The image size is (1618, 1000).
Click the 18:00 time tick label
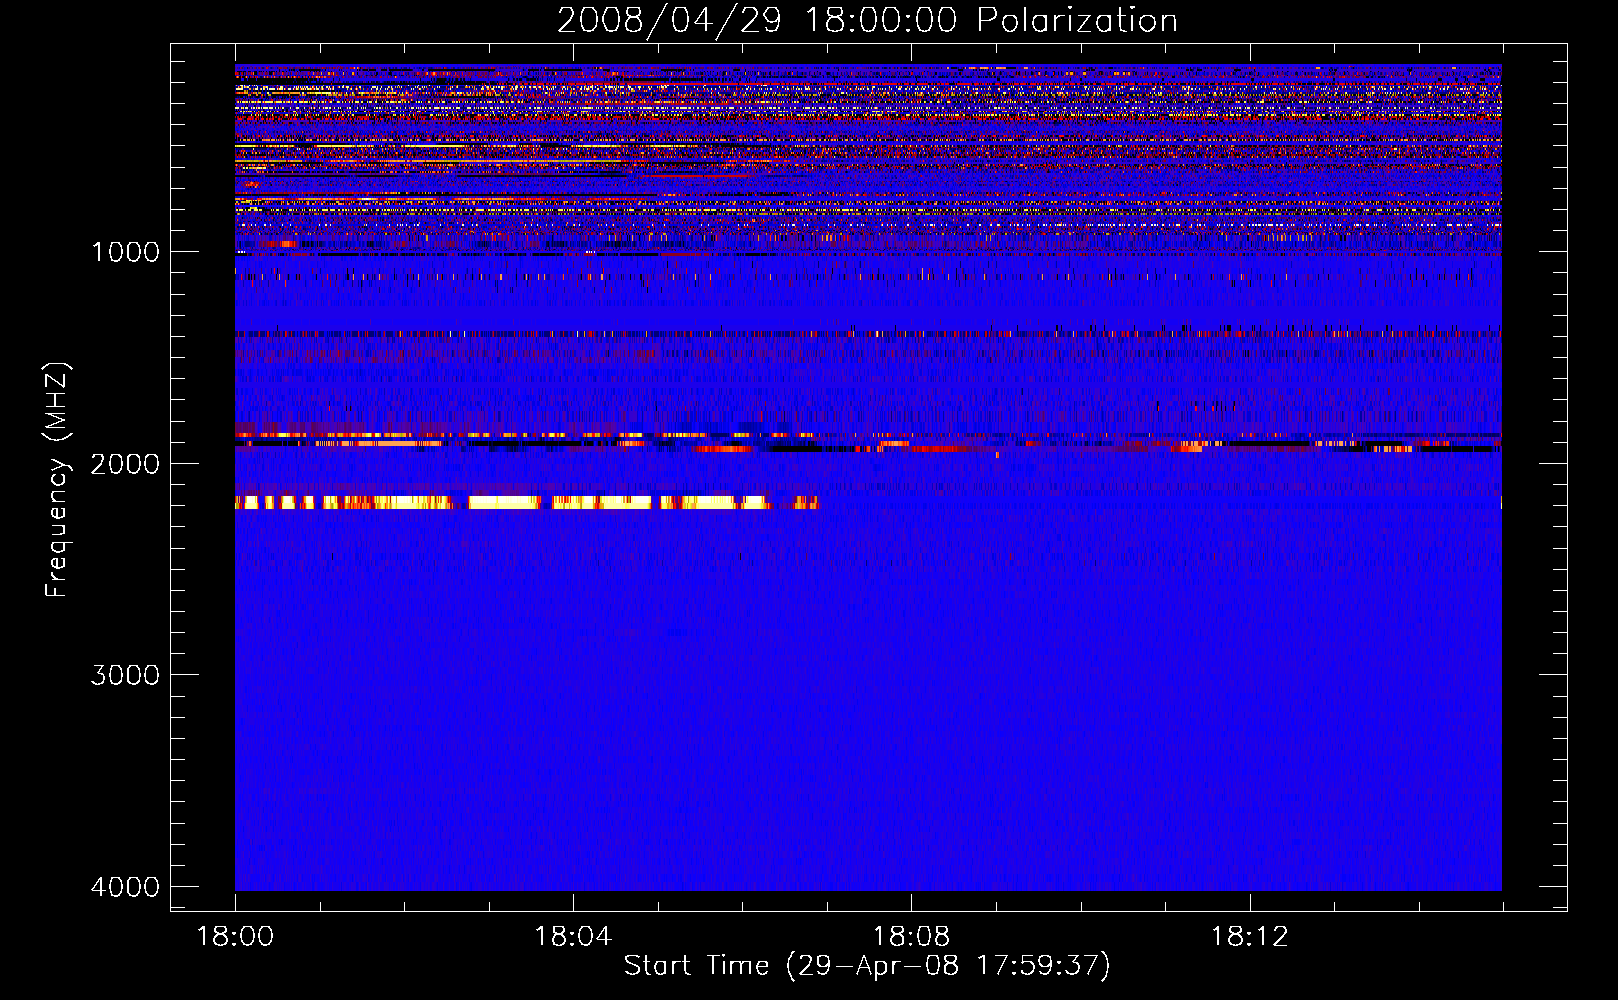tap(235, 937)
